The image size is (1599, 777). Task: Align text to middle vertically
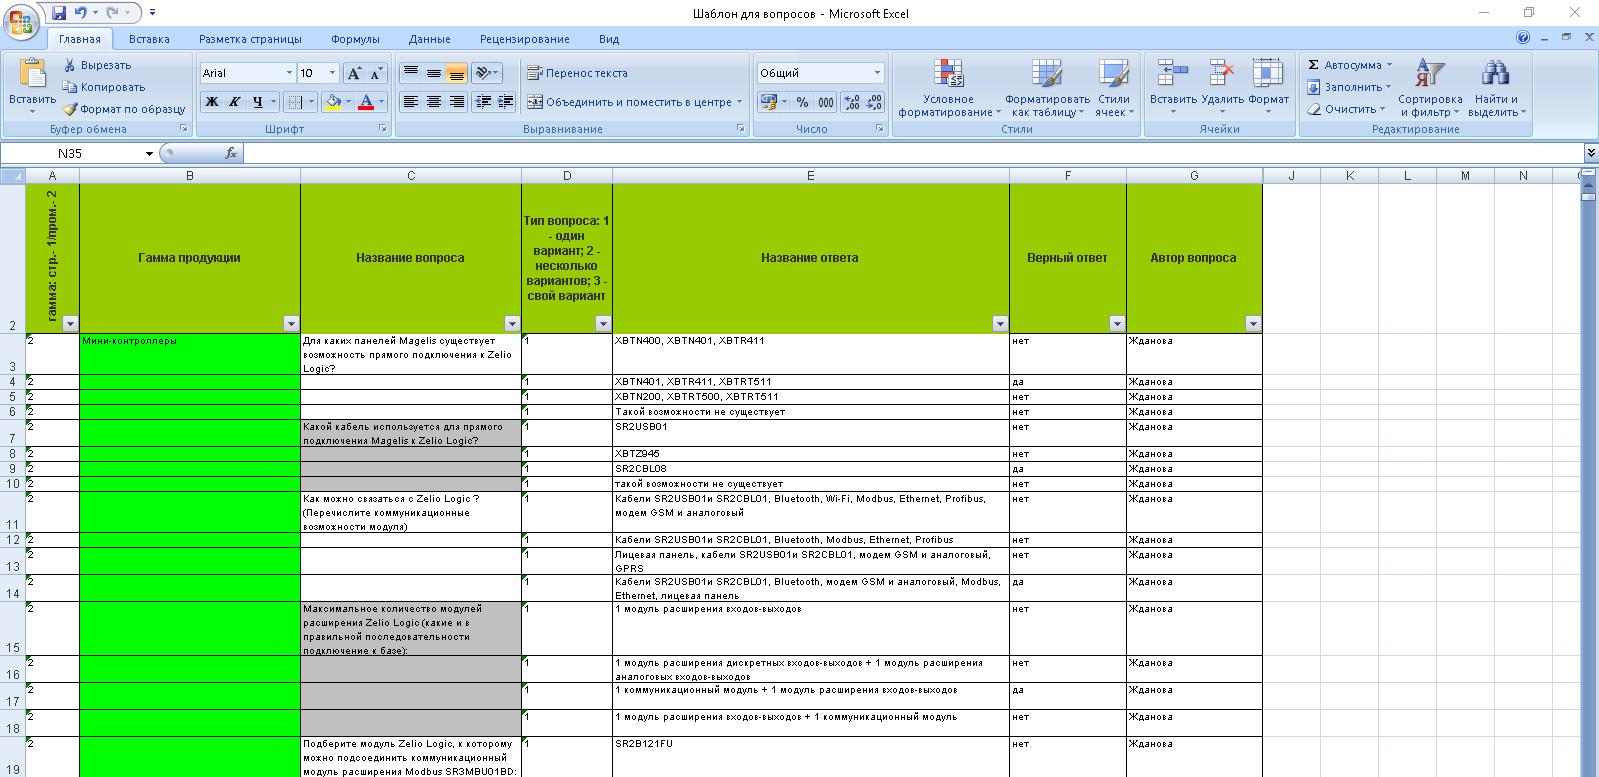click(433, 73)
